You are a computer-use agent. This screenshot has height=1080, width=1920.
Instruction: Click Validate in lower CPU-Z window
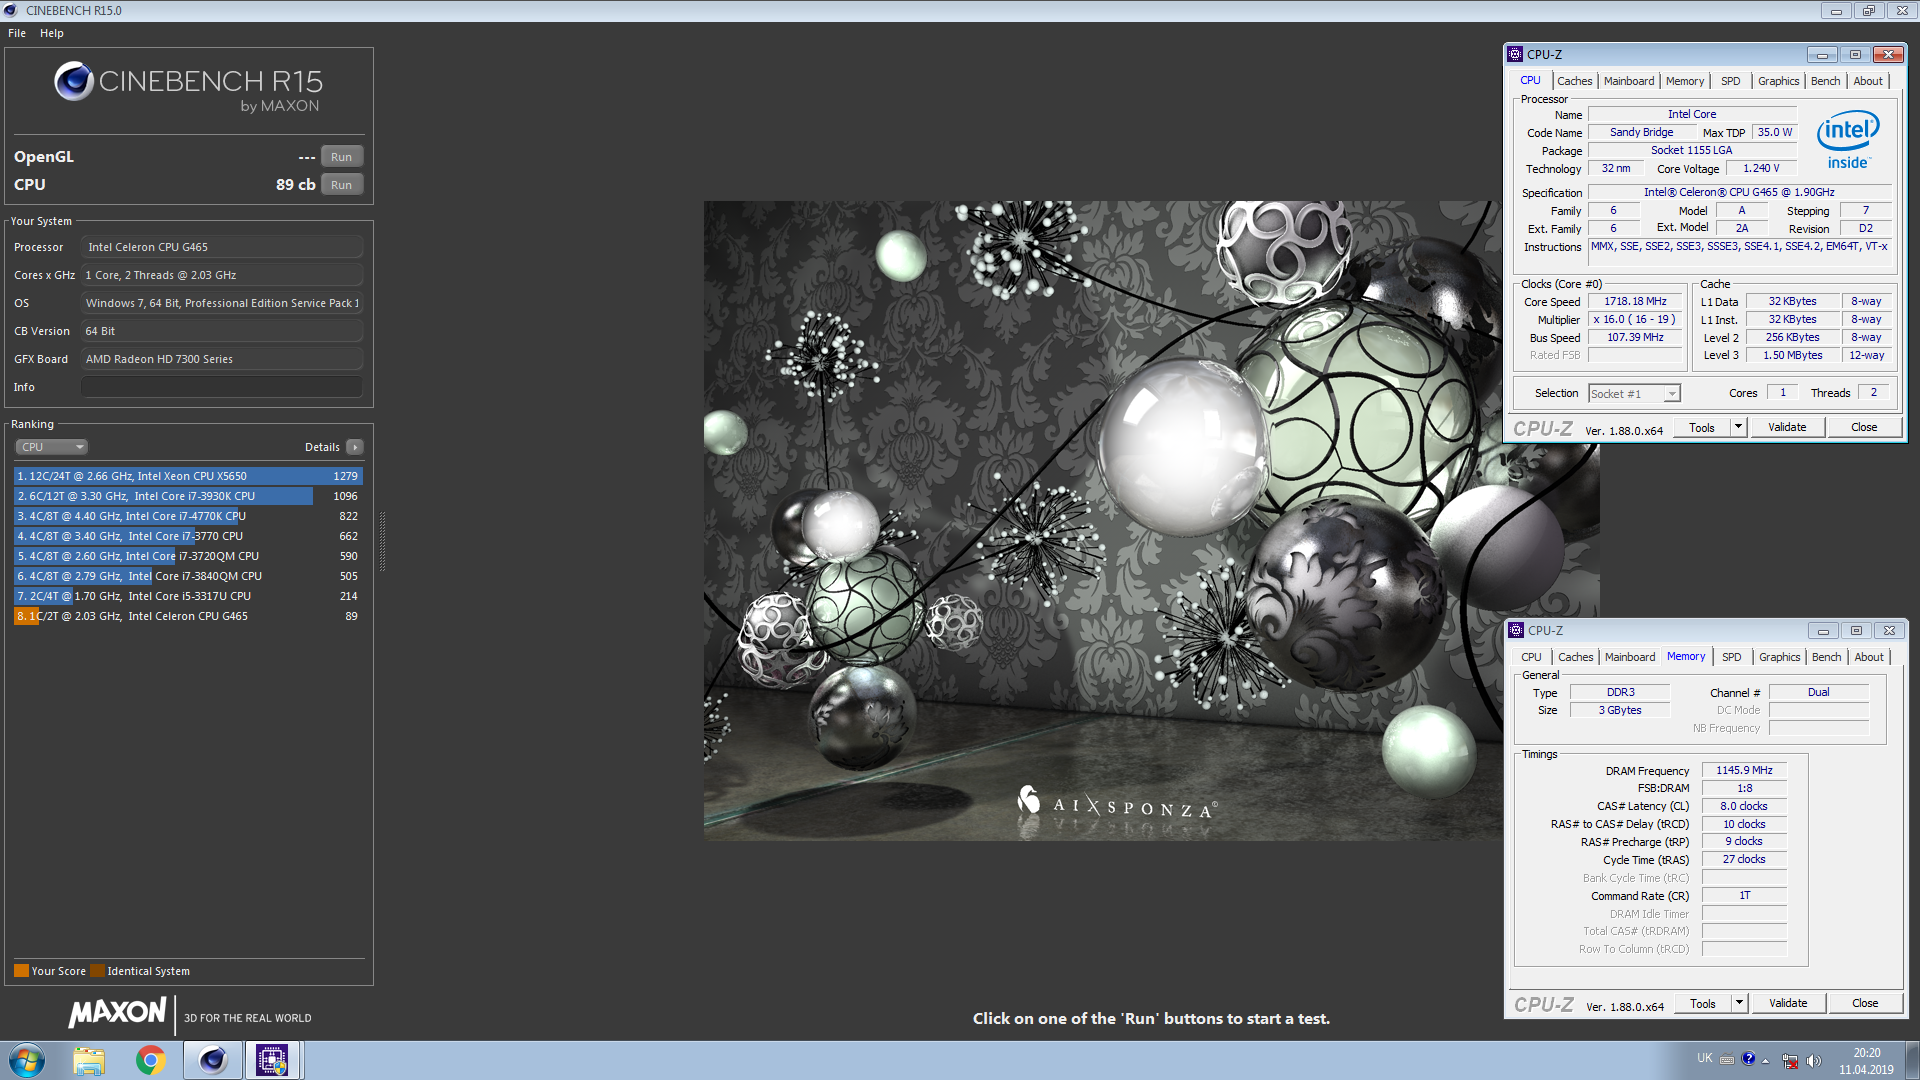[x=1788, y=1004]
